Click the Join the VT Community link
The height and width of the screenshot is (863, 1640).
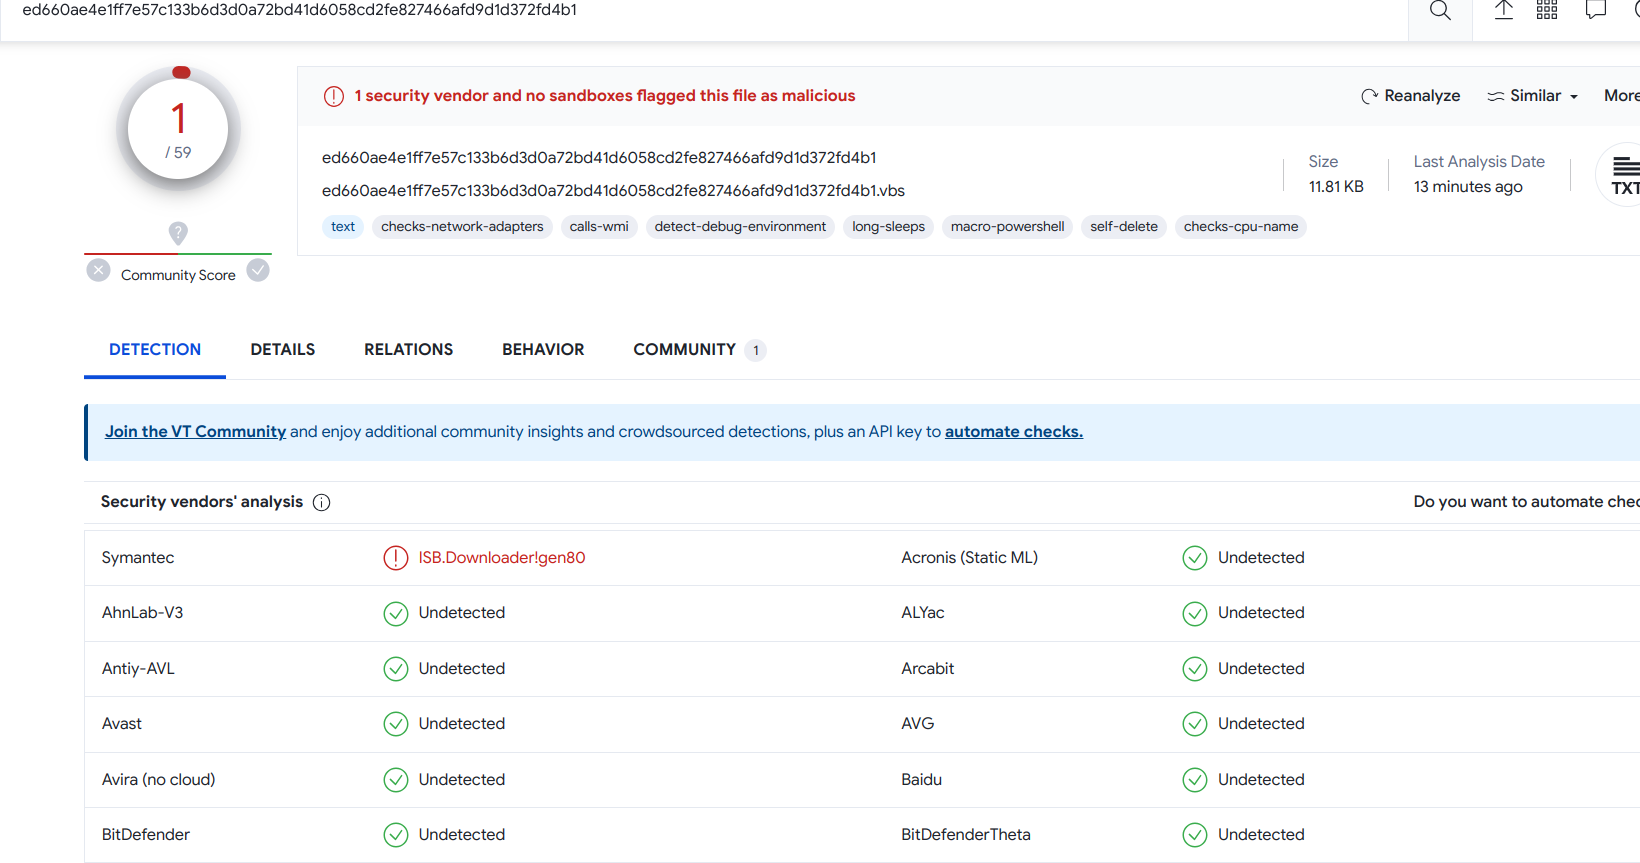click(x=195, y=432)
